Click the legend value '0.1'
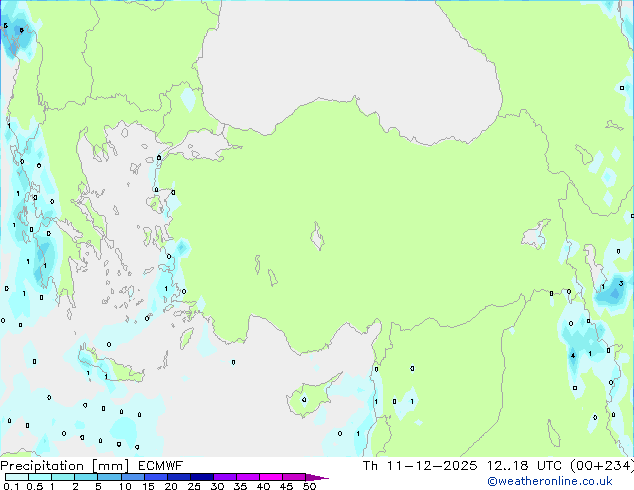 [x=11, y=486]
